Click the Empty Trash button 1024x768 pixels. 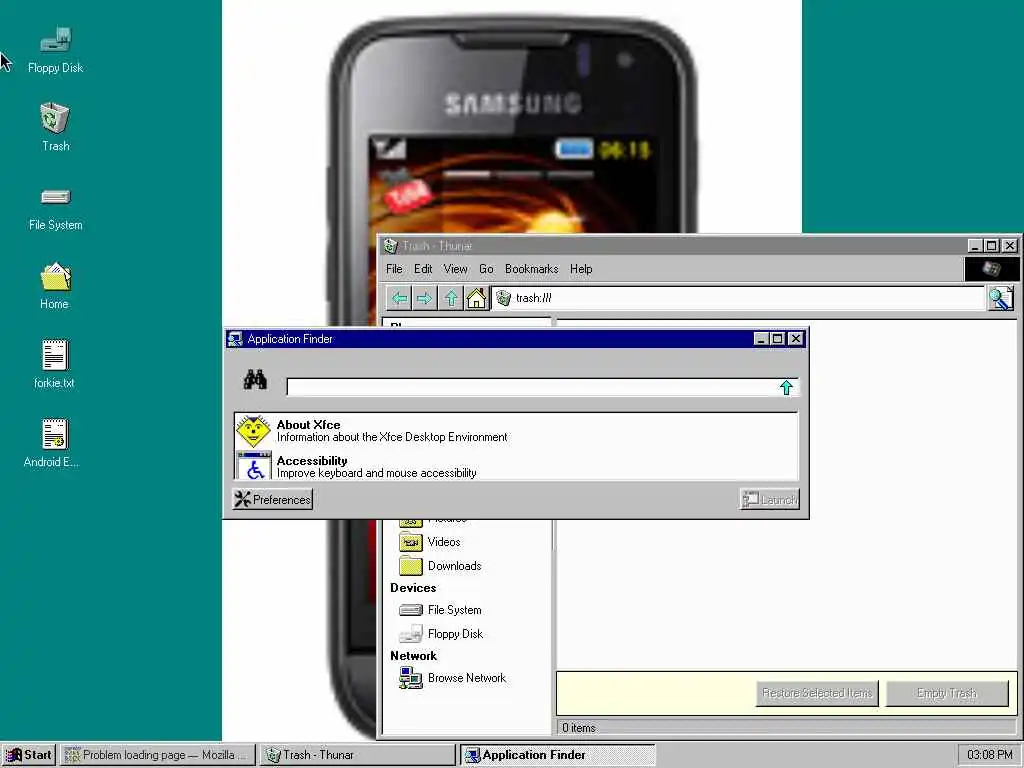point(947,693)
